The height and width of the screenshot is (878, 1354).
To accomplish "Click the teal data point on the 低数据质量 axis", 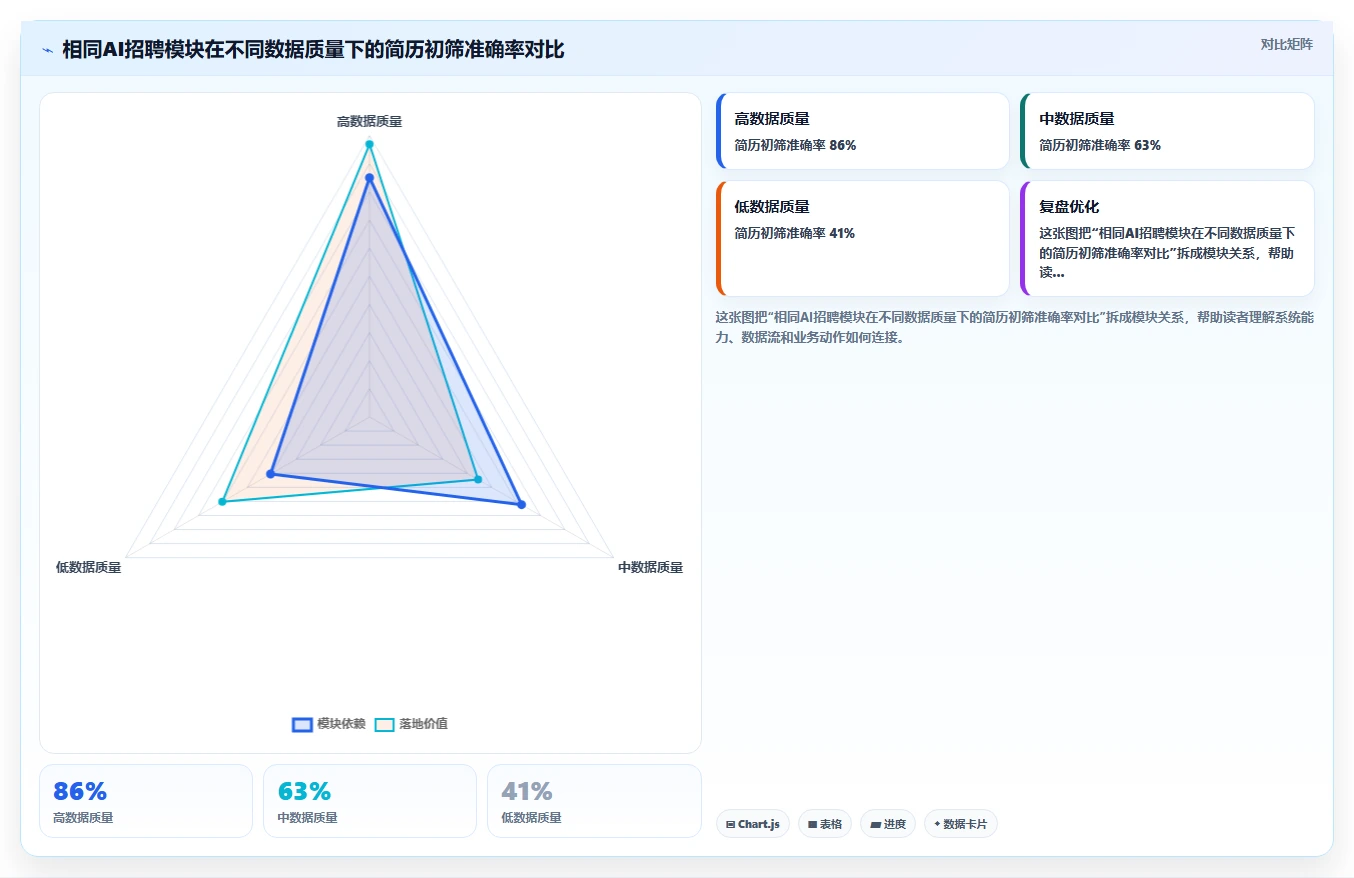I will pos(223,501).
